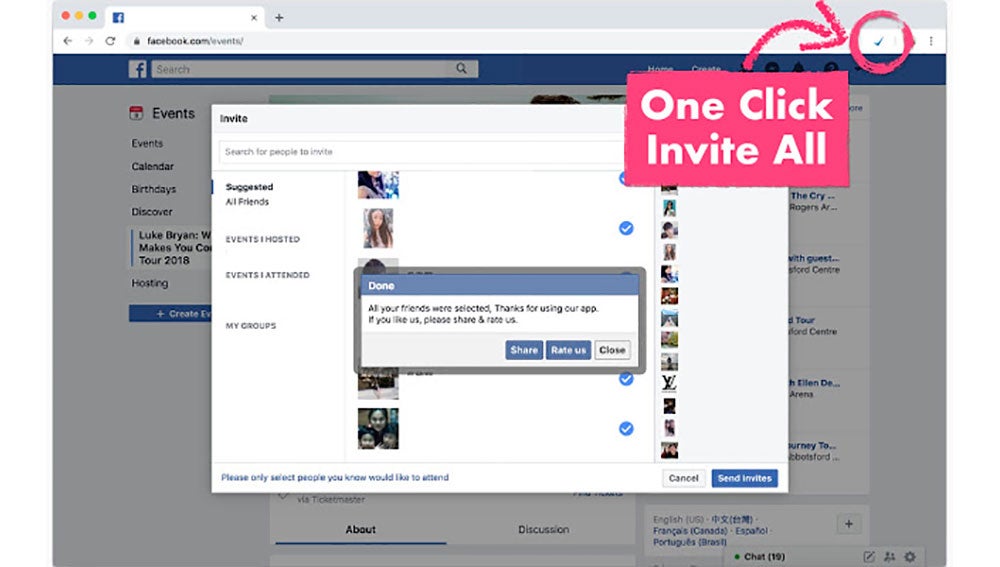Image resolution: width=1000 pixels, height=567 pixels.
Task: Select the Facebook favicon tab
Action: coord(118,17)
